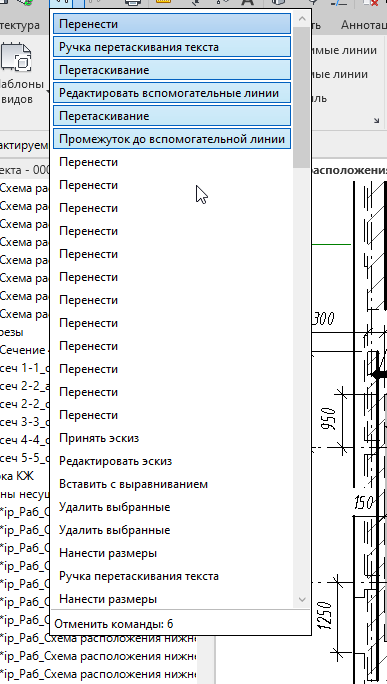Open 'сеч 3-3' view in project browser

pyautogui.click(x=24, y=422)
